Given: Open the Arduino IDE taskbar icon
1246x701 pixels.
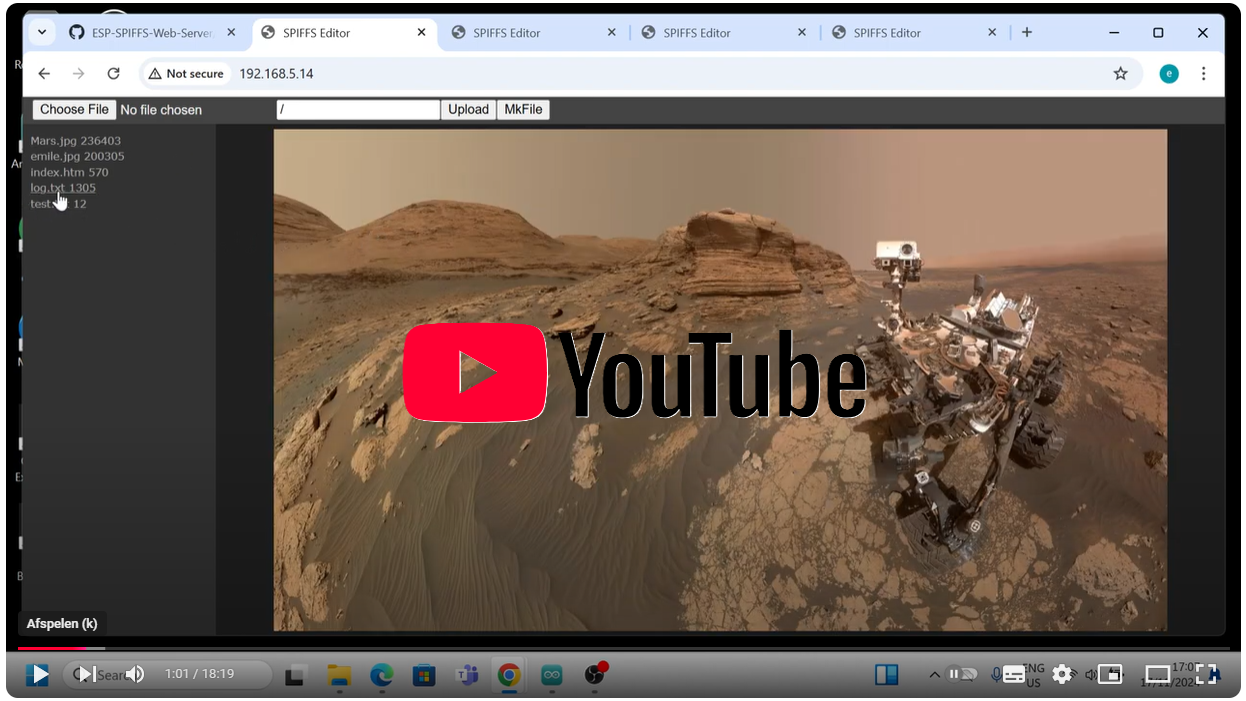Looking at the screenshot, I should coord(552,676).
